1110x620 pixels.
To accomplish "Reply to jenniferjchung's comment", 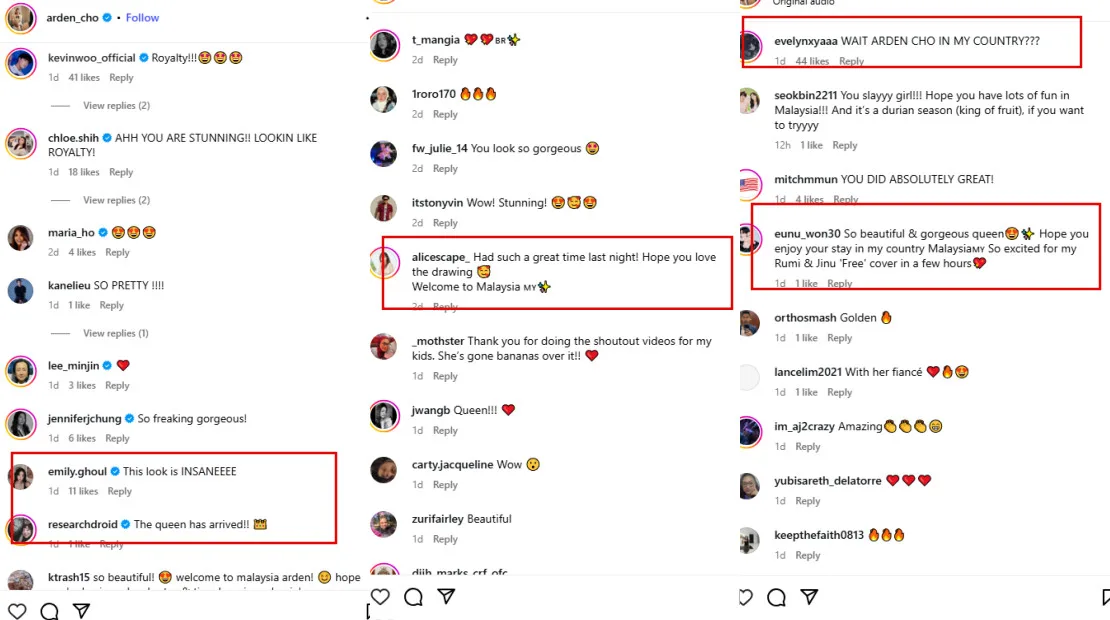I will pyautogui.click(x=118, y=438).
